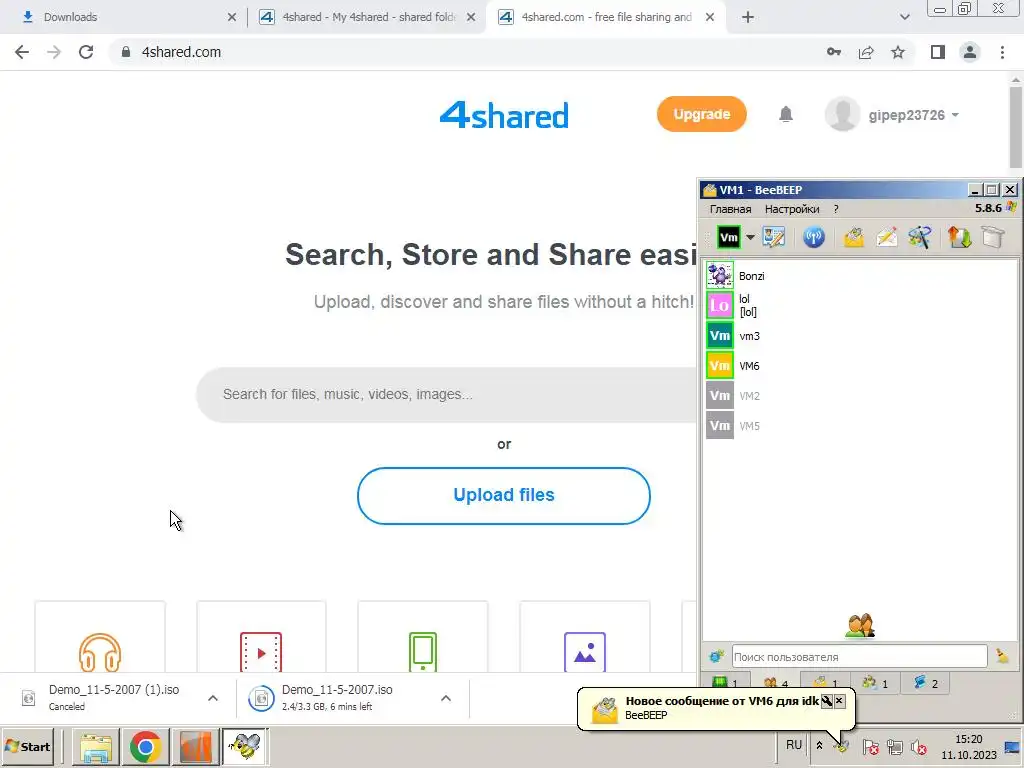Go back with the browser back arrow
This screenshot has height=768, width=1024.
tap(22, 52)
